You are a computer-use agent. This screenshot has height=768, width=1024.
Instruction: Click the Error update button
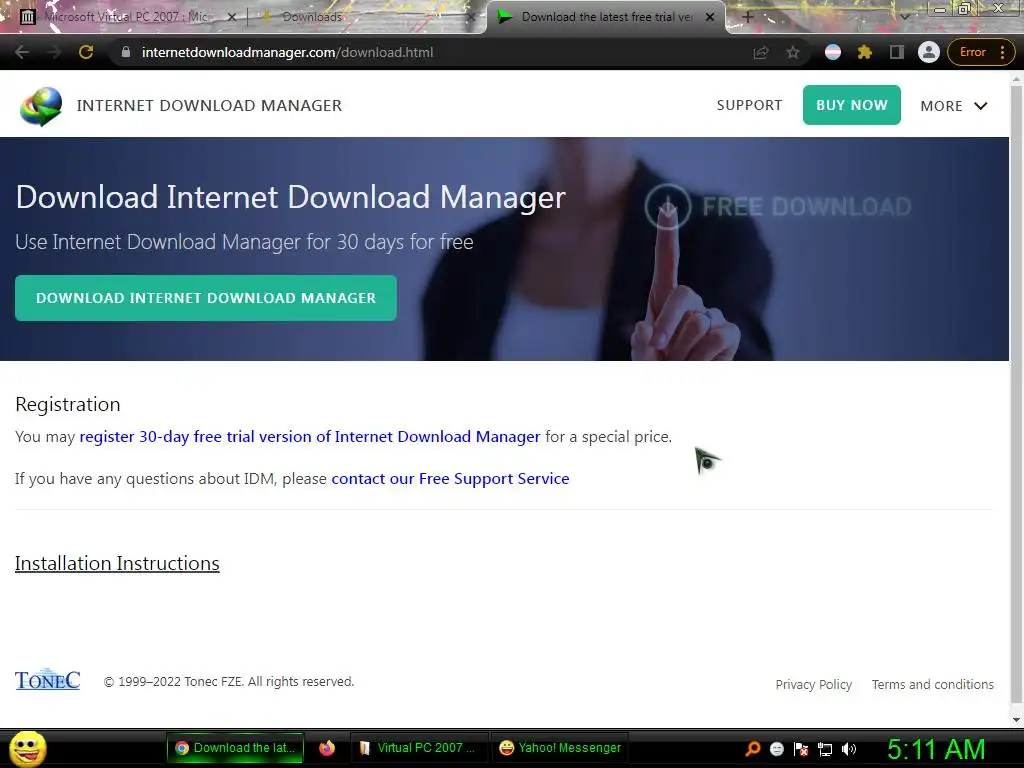point(972,52)
